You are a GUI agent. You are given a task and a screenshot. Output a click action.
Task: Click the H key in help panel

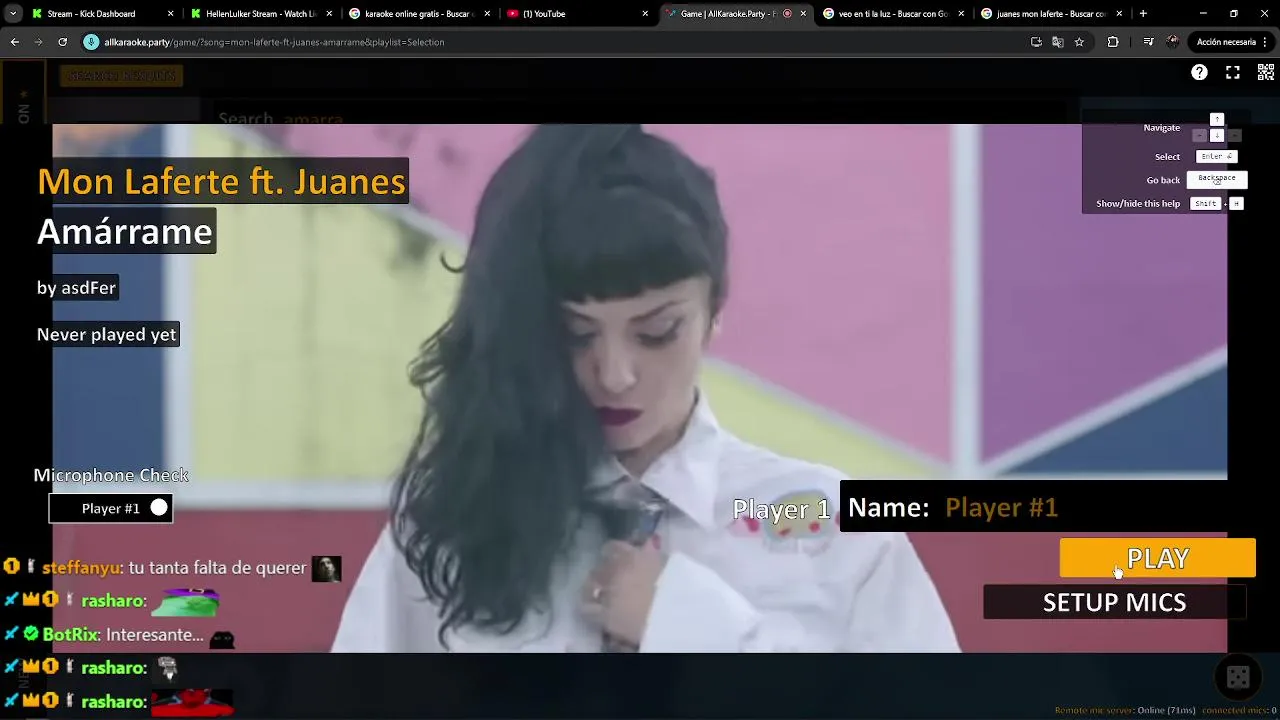coord(1236,203)
